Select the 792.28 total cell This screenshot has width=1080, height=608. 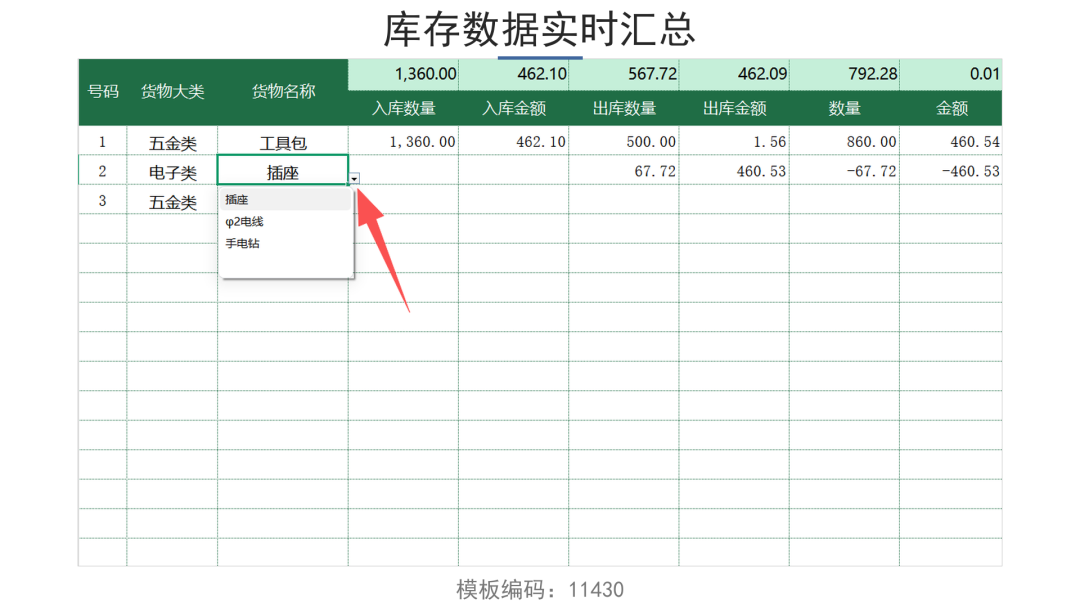[844, 74]
